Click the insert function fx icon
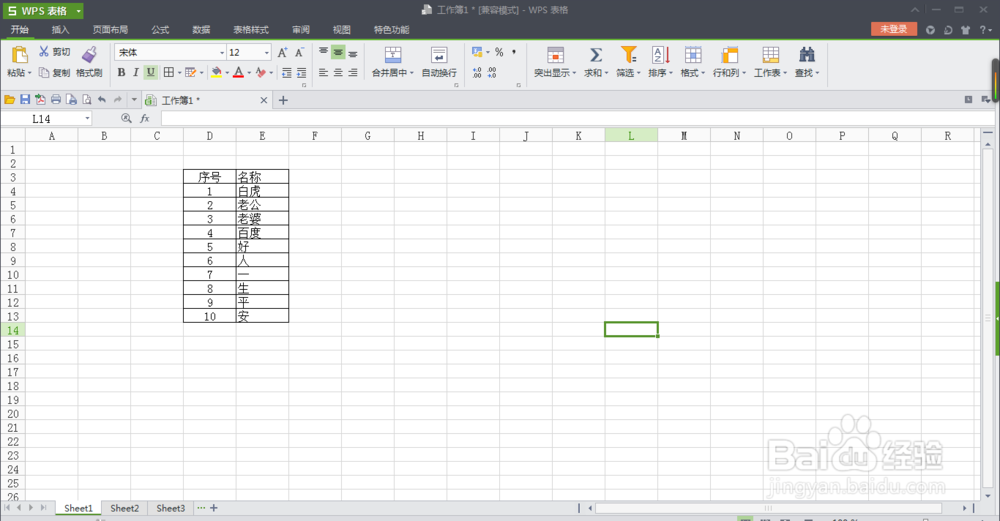Screen dimensions: 1000x521 145,119
